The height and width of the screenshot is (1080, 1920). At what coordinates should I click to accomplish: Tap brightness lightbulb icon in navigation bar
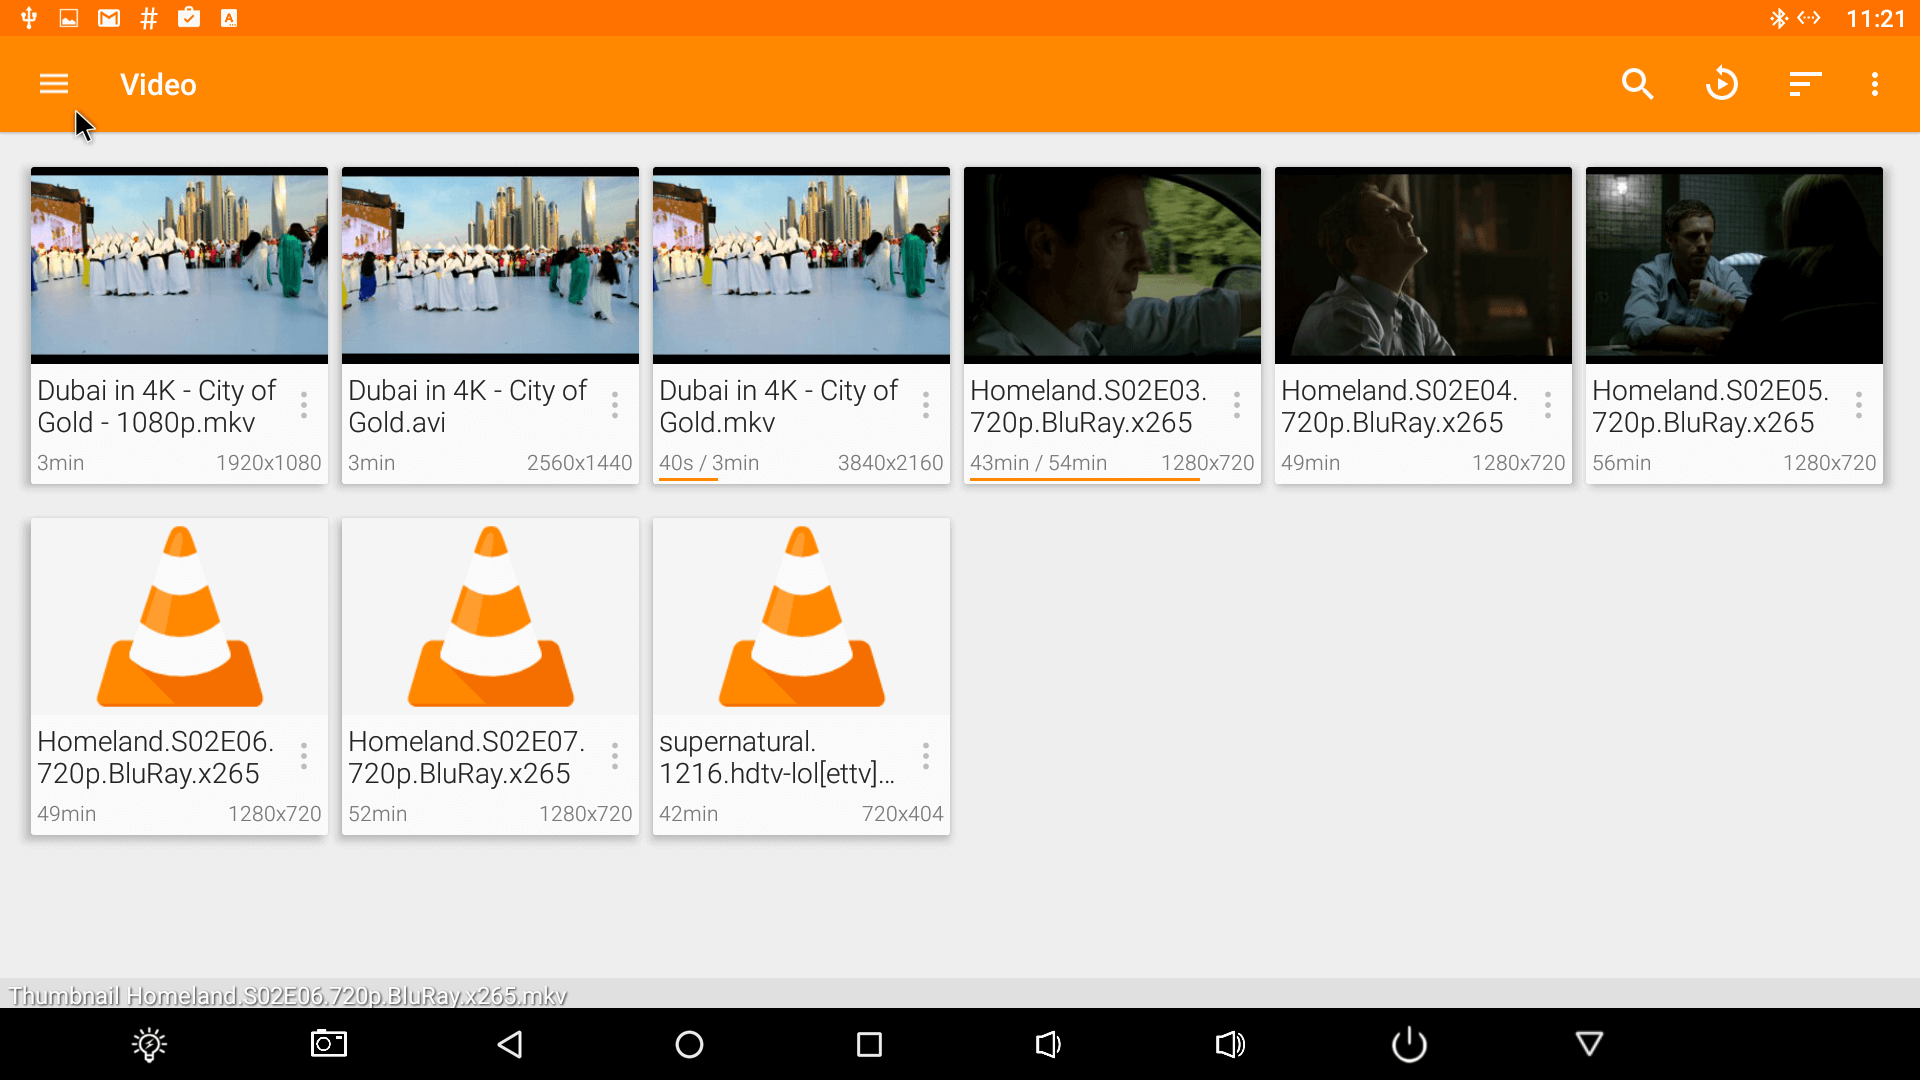[x=149, y=1045]
